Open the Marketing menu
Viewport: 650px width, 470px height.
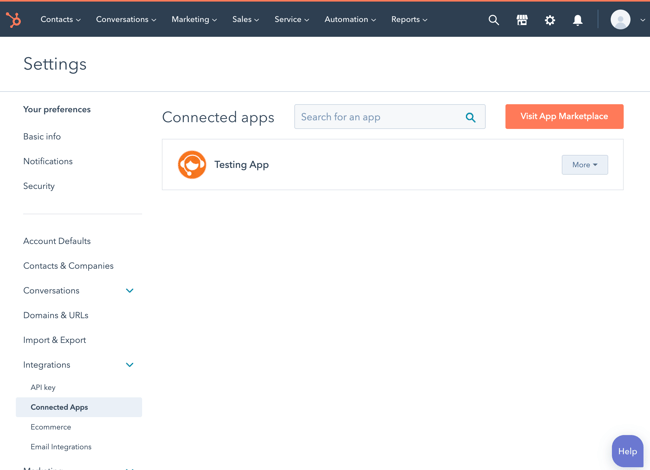click(193, 20)
